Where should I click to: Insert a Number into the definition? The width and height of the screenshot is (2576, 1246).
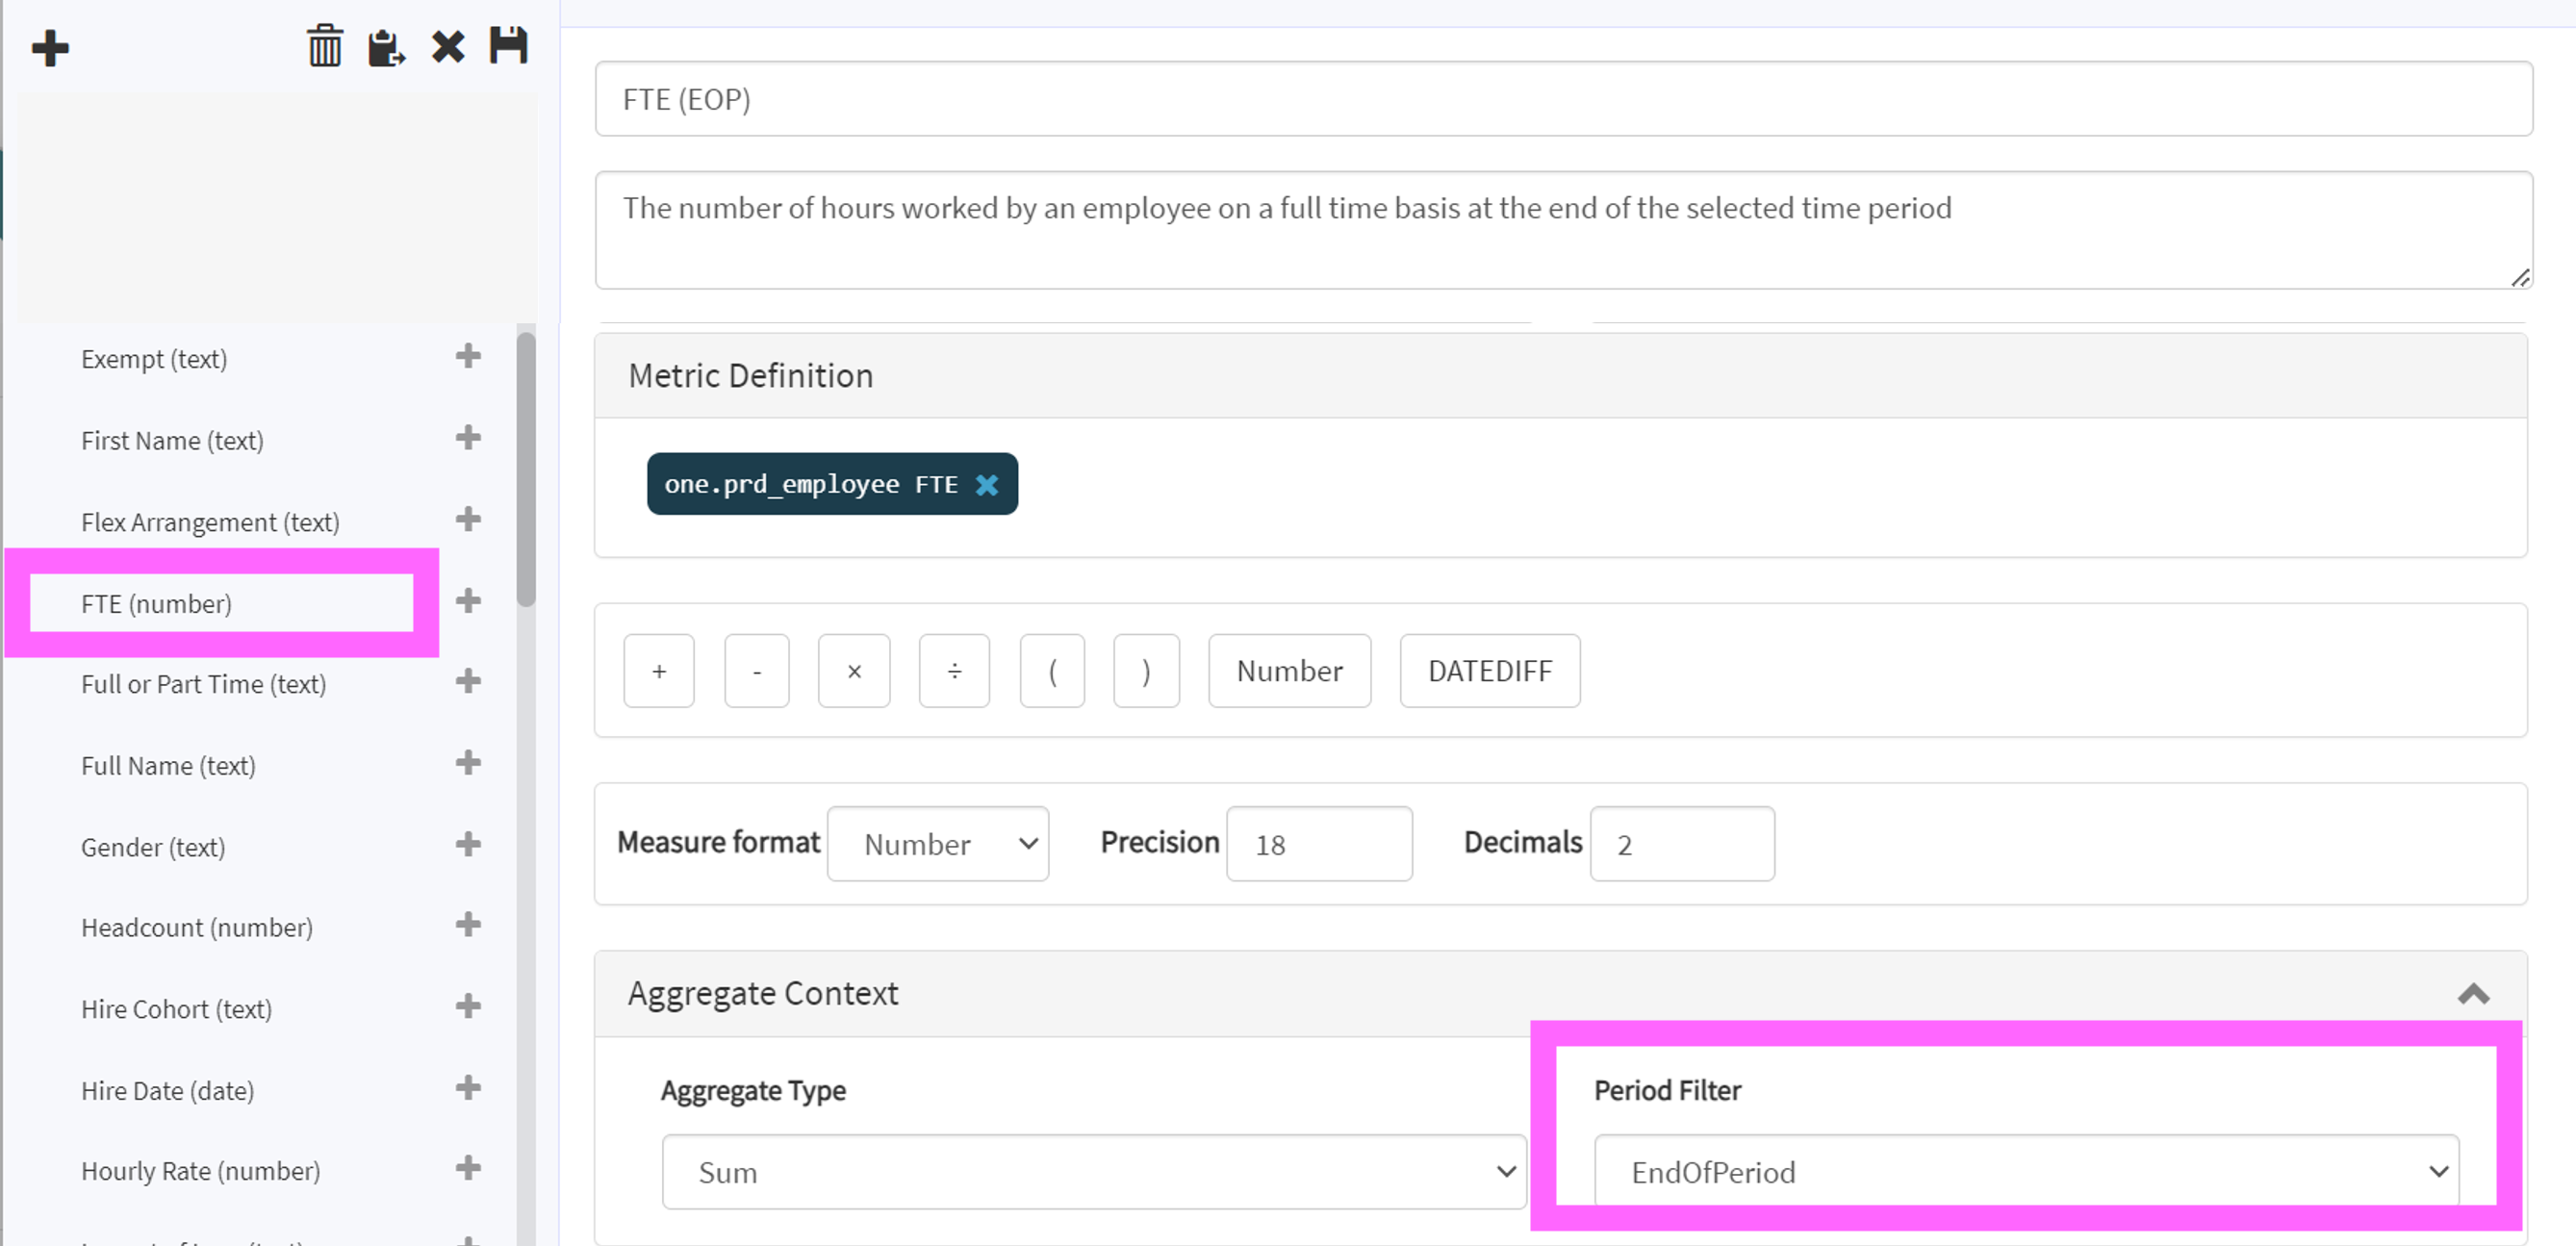pyautogui.click(x=1289, y=671)
